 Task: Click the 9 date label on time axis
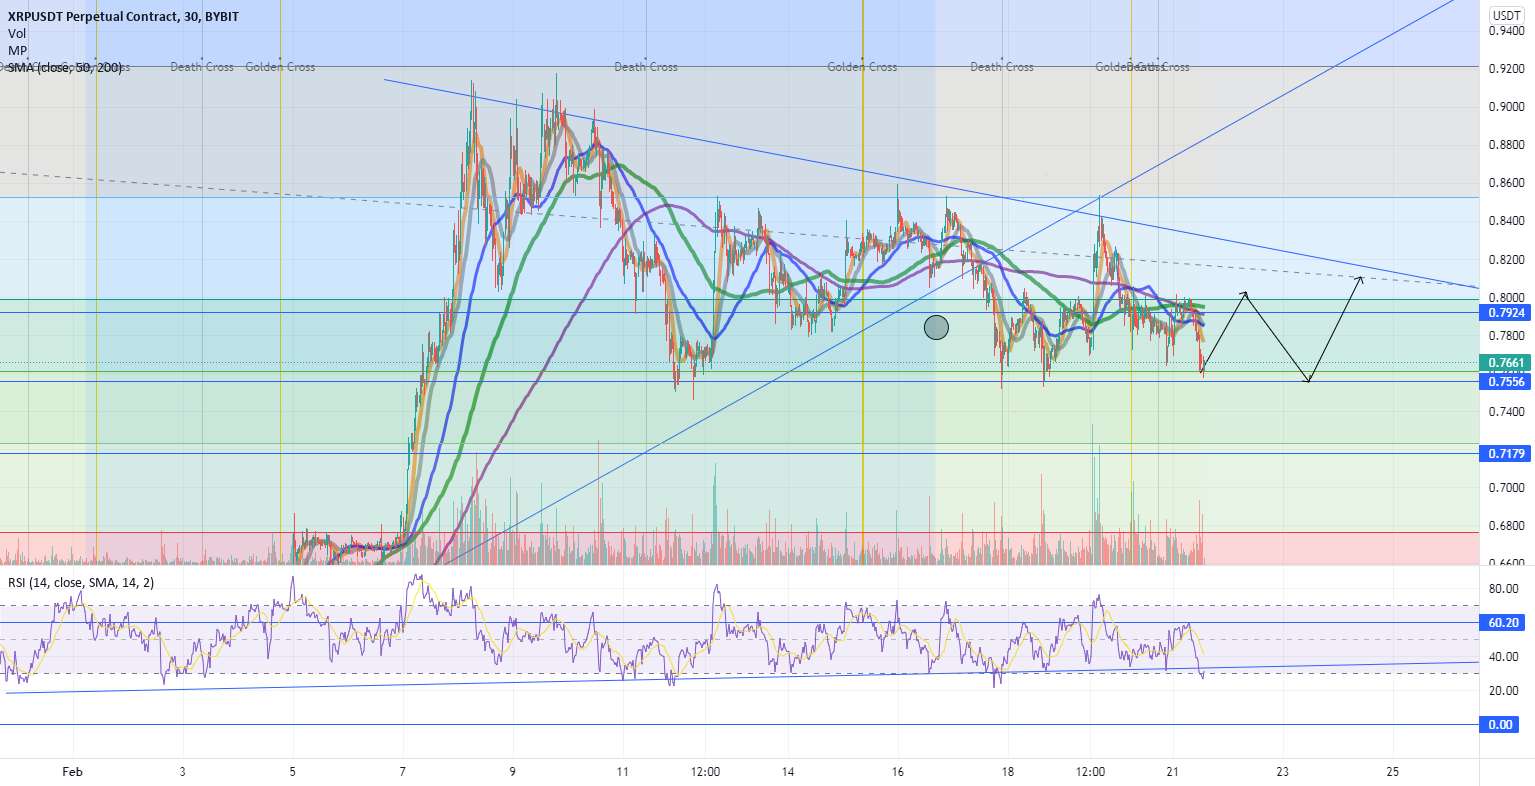[512, 772]
